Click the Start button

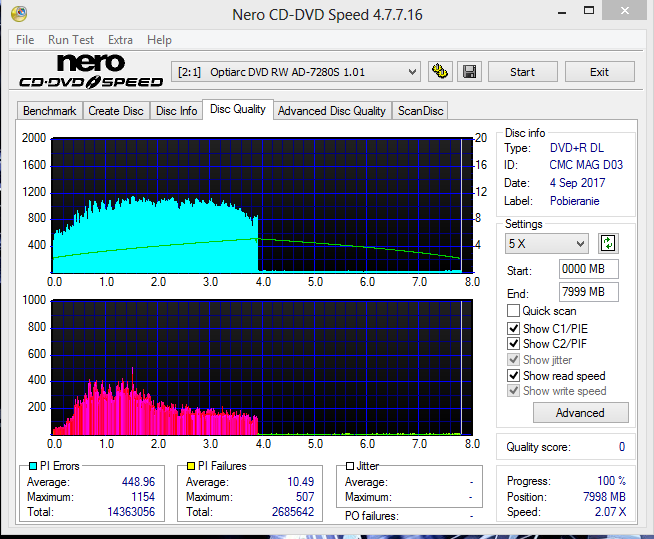click(523, 72)
